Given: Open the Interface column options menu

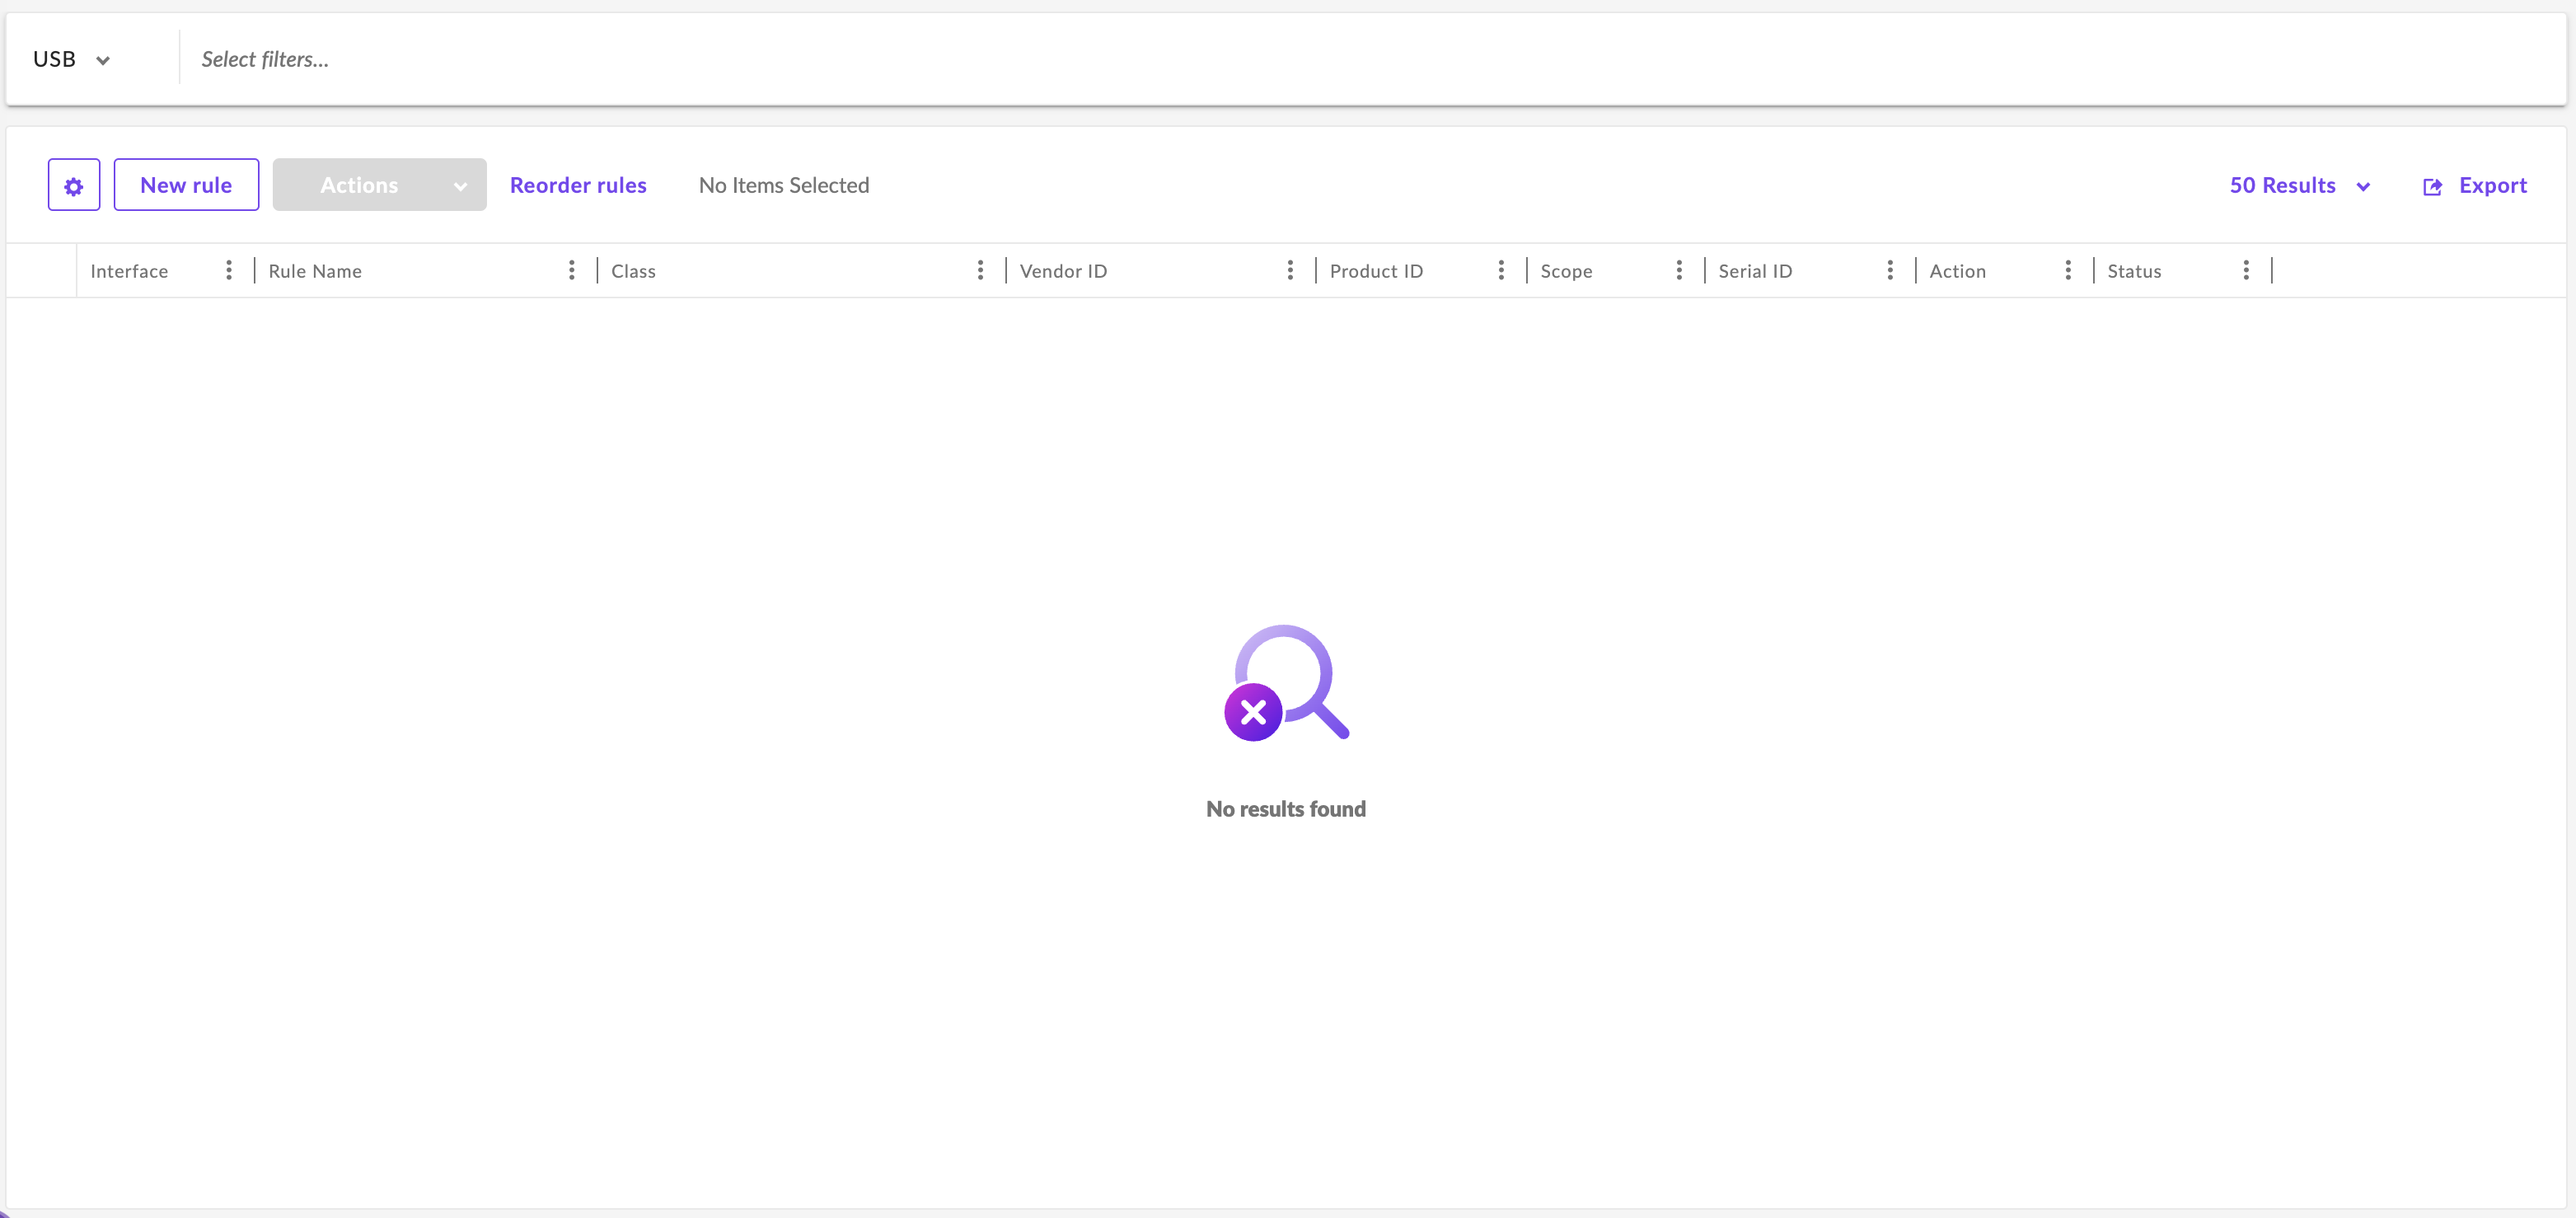Looking at the screenshot, I should 229,270.
